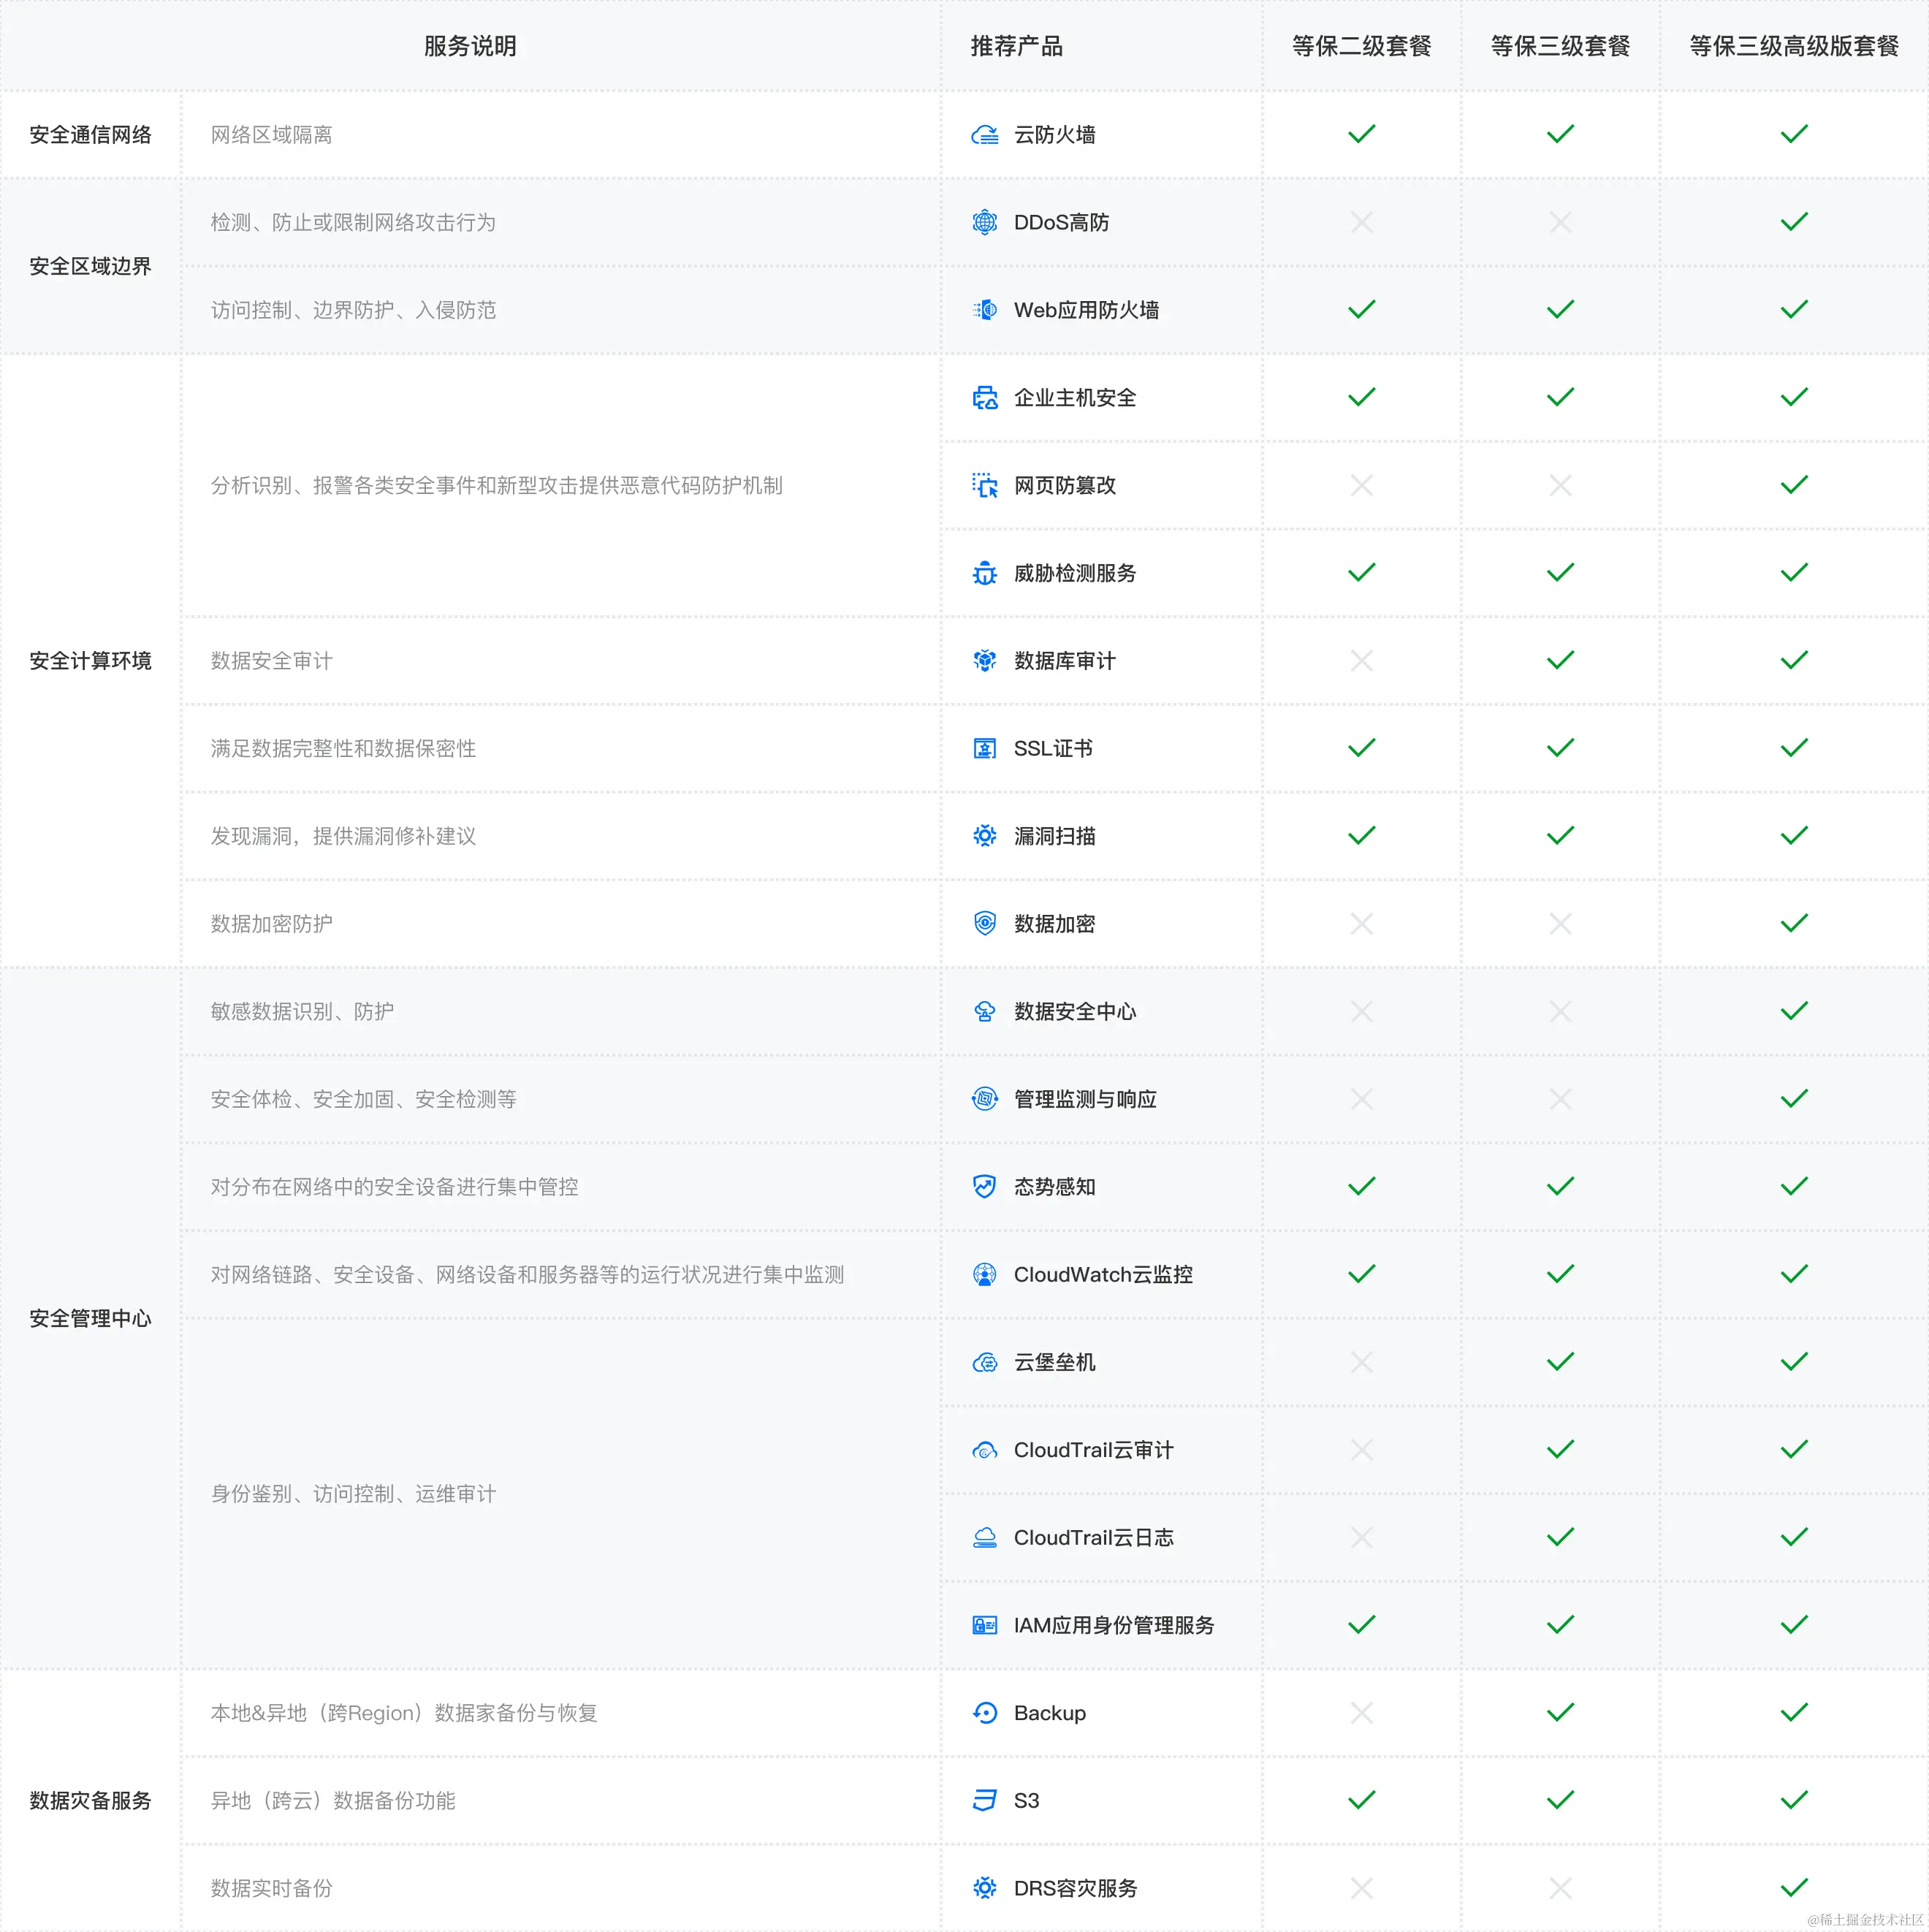Select the 等保二级套餐 column header
This screenshot has height=1932, width=1929.
[1361, 46]
